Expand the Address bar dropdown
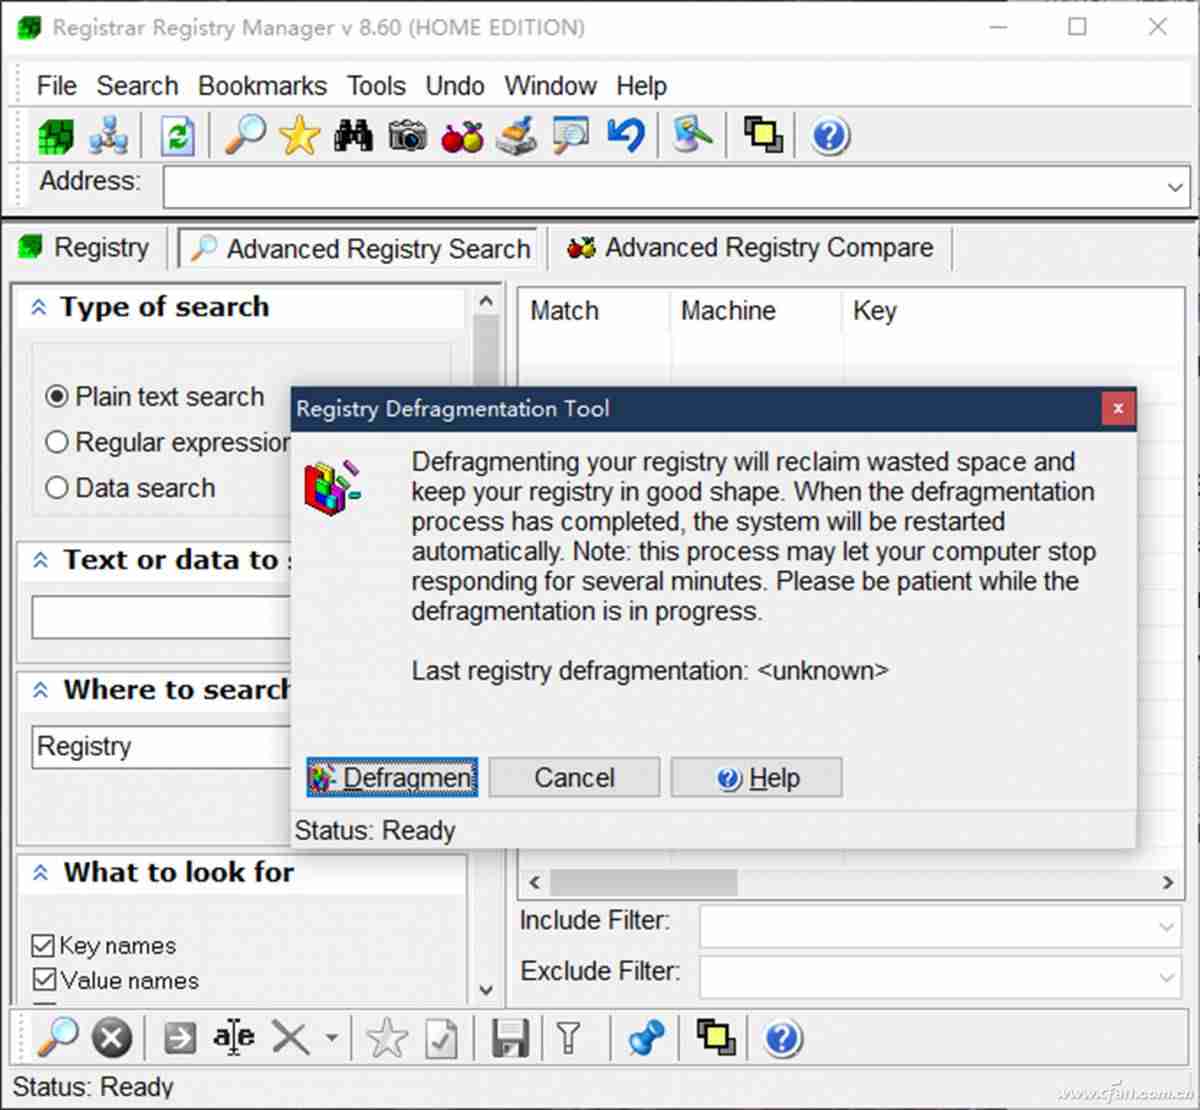Image resolution: width=1200 pixels, height=1110 pixels. pos(1175,187)
